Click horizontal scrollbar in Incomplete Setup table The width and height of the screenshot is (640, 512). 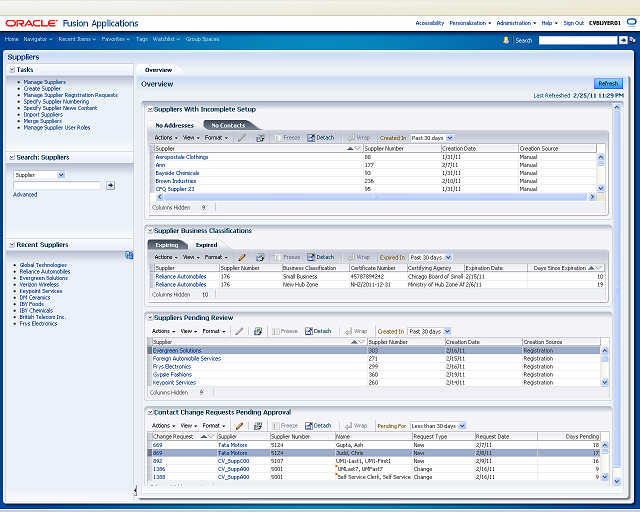point(375,197)
